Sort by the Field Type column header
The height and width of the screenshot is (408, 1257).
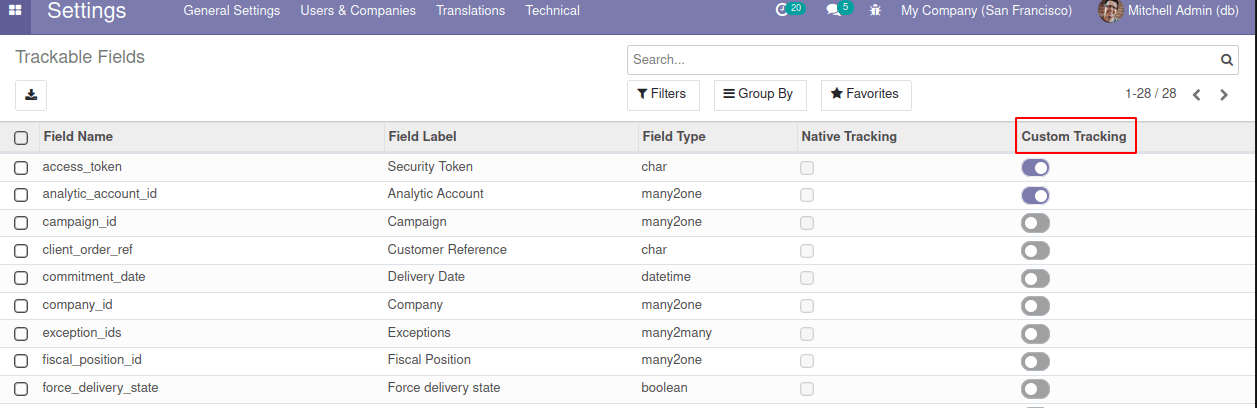pyautogui.click(x=673, y=137)
